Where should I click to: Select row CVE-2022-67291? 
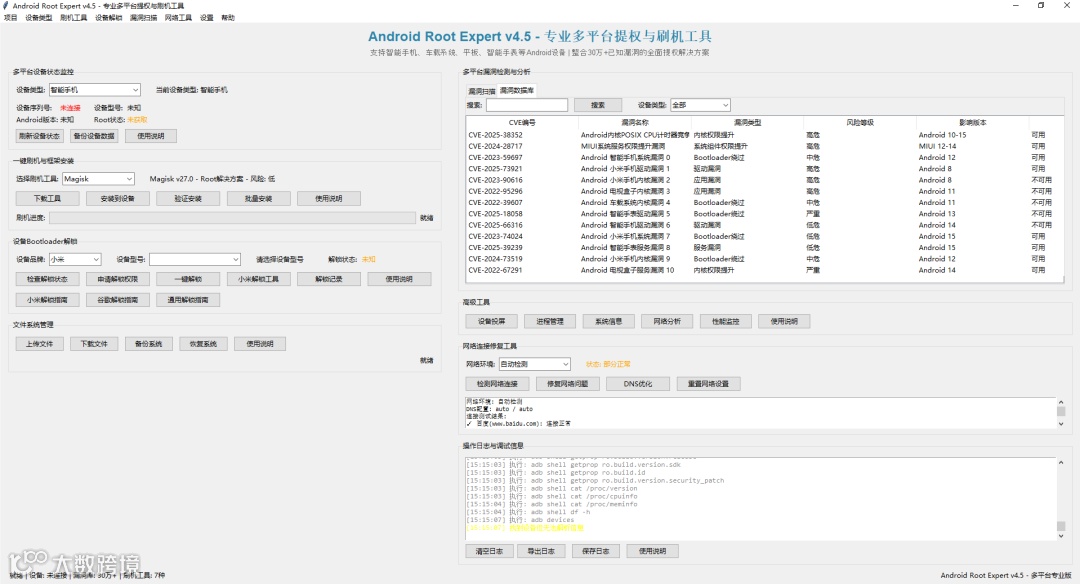click(765, 270)
